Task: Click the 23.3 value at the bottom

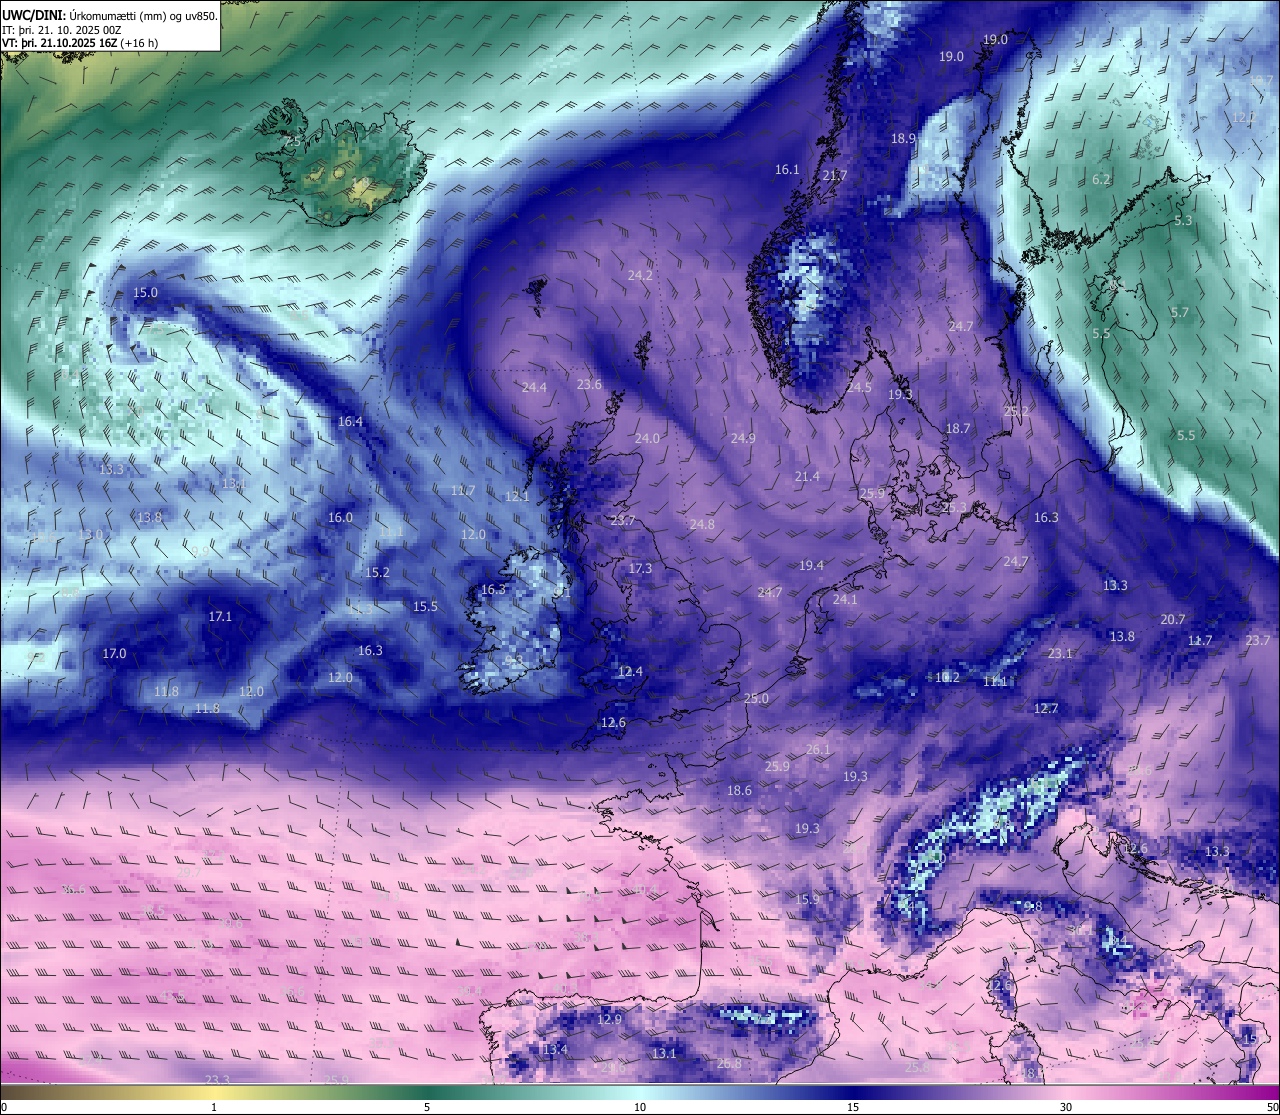Action: [x=217, y=1080]
